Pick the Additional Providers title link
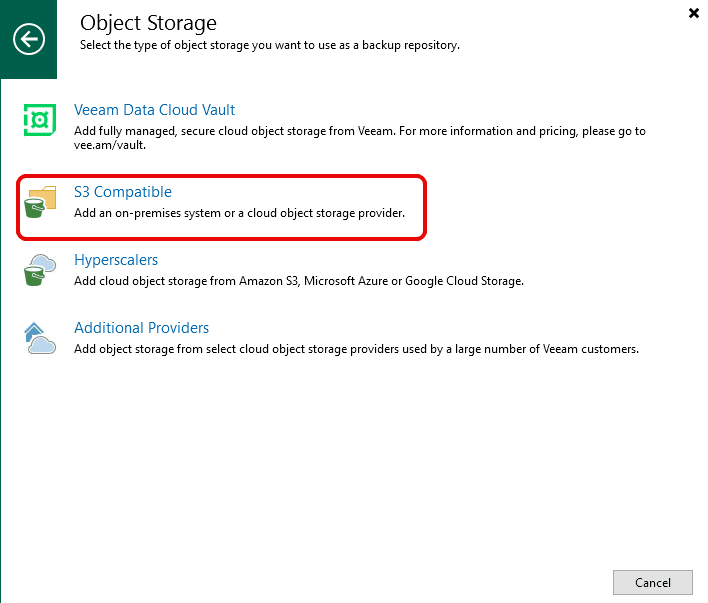708x603 pixels. [x=141, y=328]
